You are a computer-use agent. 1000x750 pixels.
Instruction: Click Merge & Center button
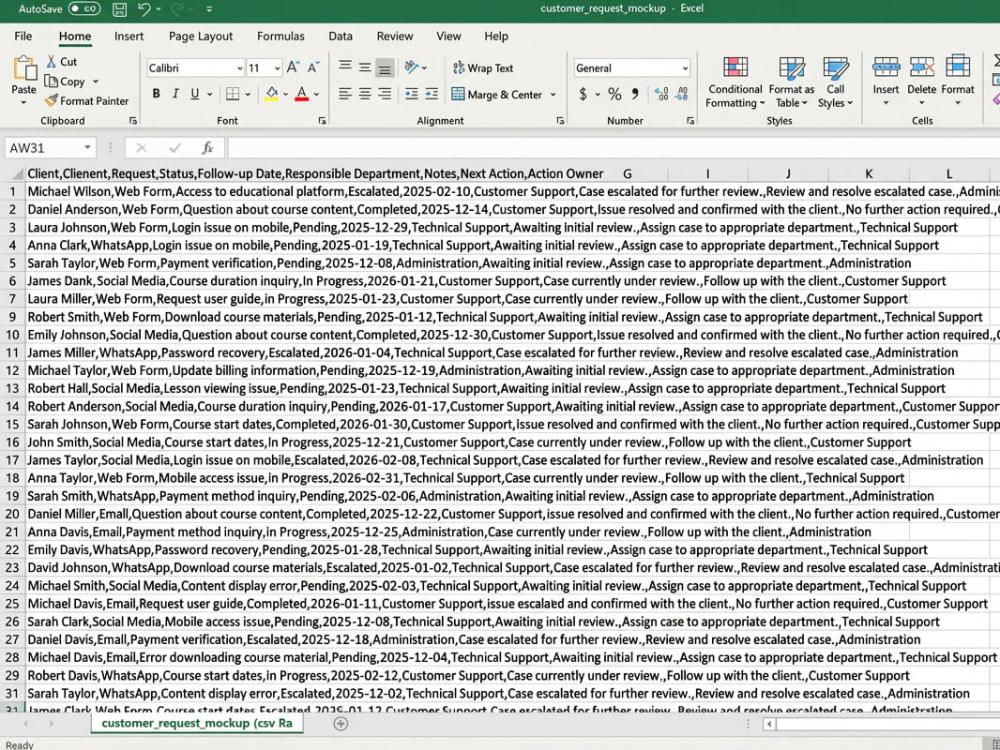coord(497,94)
